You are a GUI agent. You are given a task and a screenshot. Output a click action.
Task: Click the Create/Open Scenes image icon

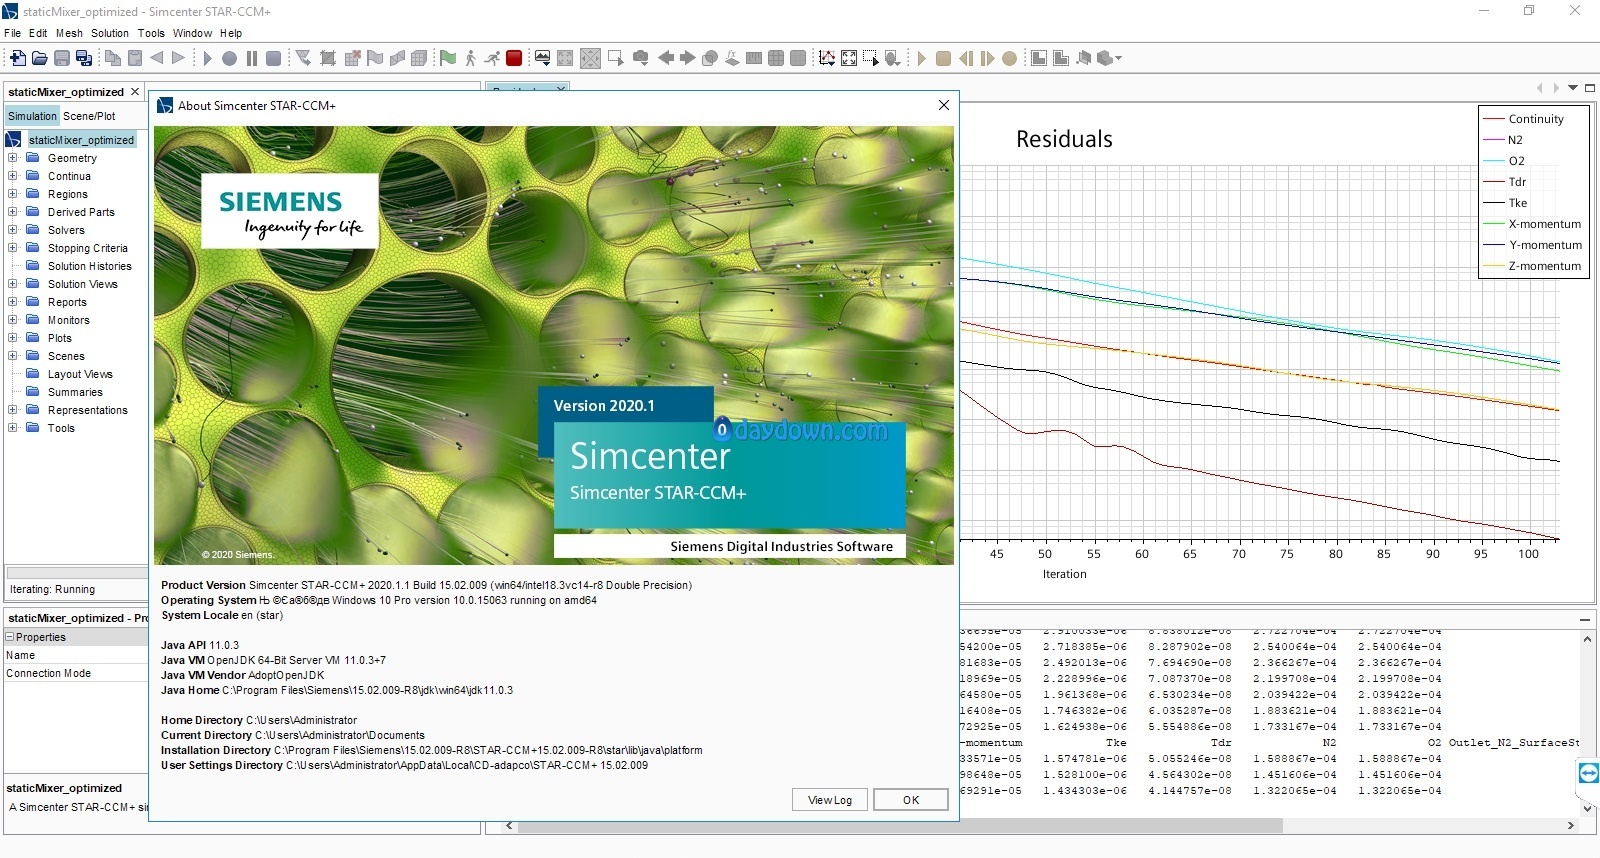coord(542,58)
